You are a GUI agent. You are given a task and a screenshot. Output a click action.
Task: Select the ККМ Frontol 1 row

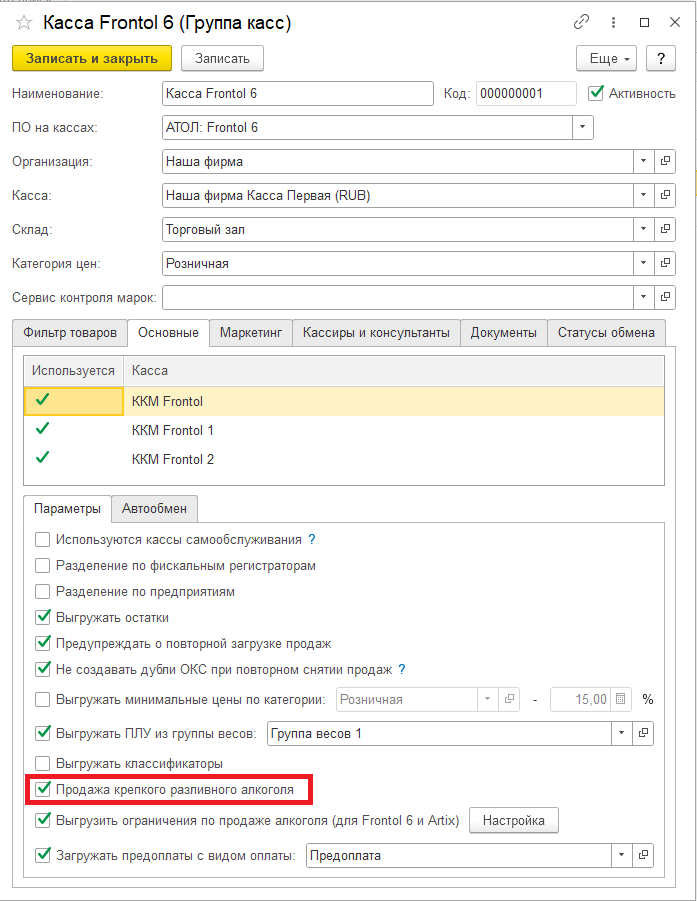173,430
